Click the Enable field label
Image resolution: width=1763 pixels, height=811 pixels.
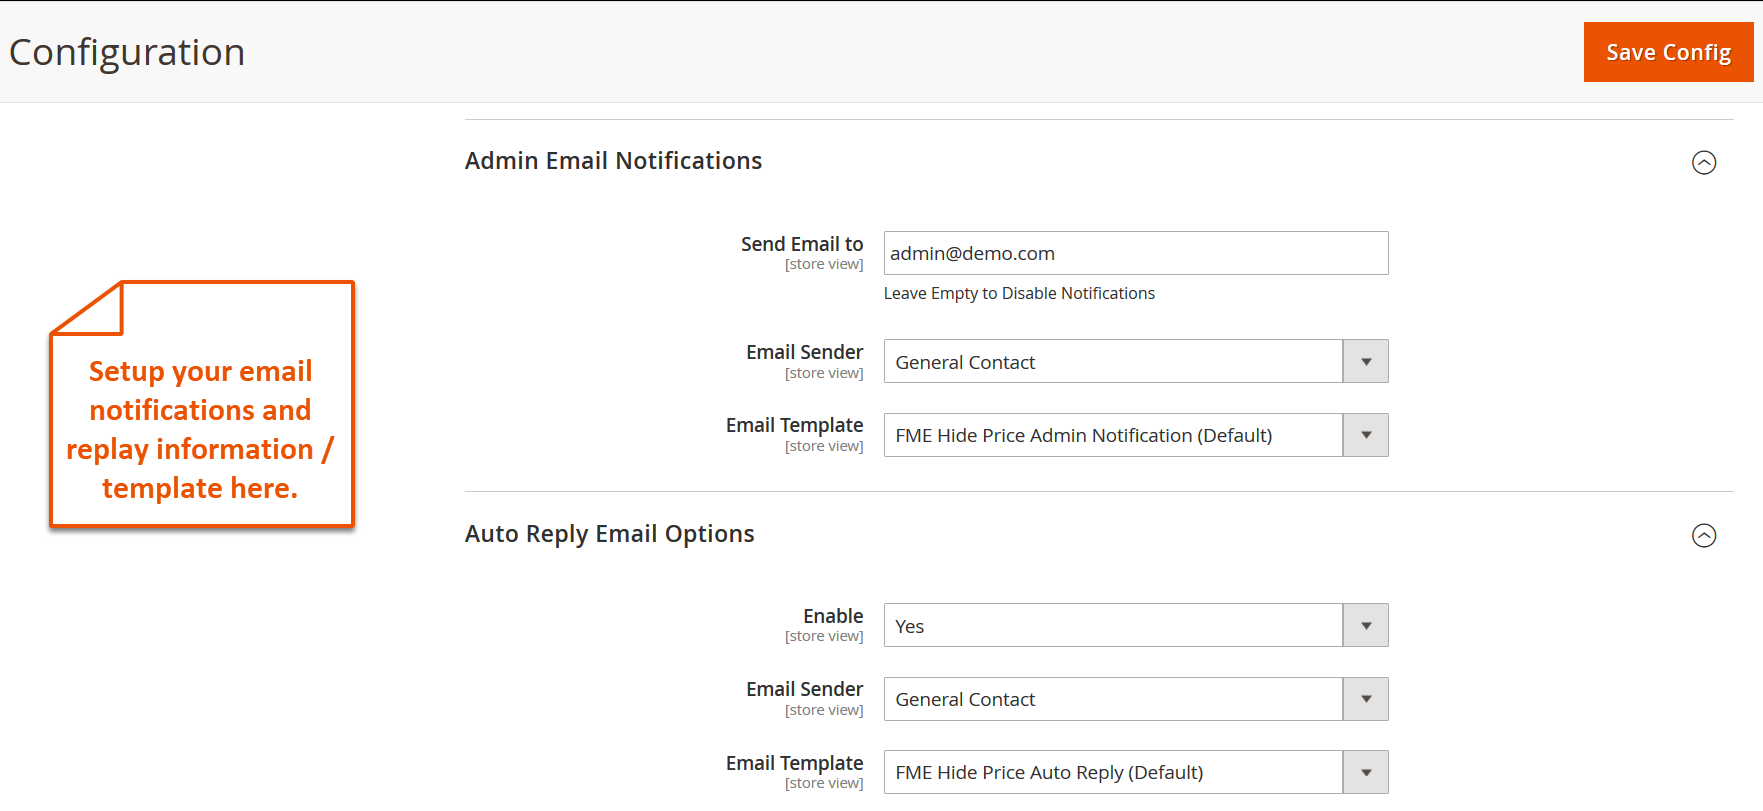tap(833, 616)
